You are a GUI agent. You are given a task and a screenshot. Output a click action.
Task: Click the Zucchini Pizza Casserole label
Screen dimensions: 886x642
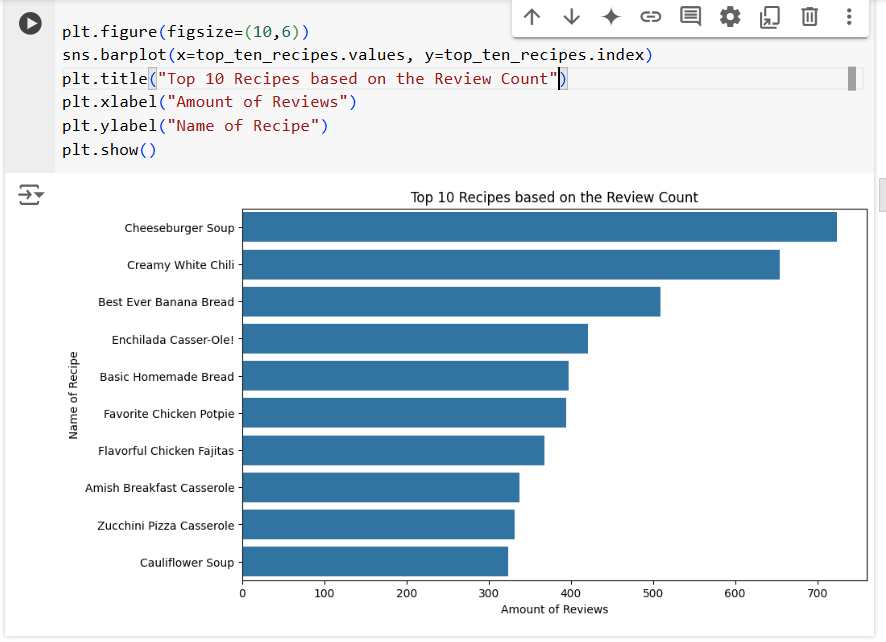pyautogui.click(x=166, y=526)
